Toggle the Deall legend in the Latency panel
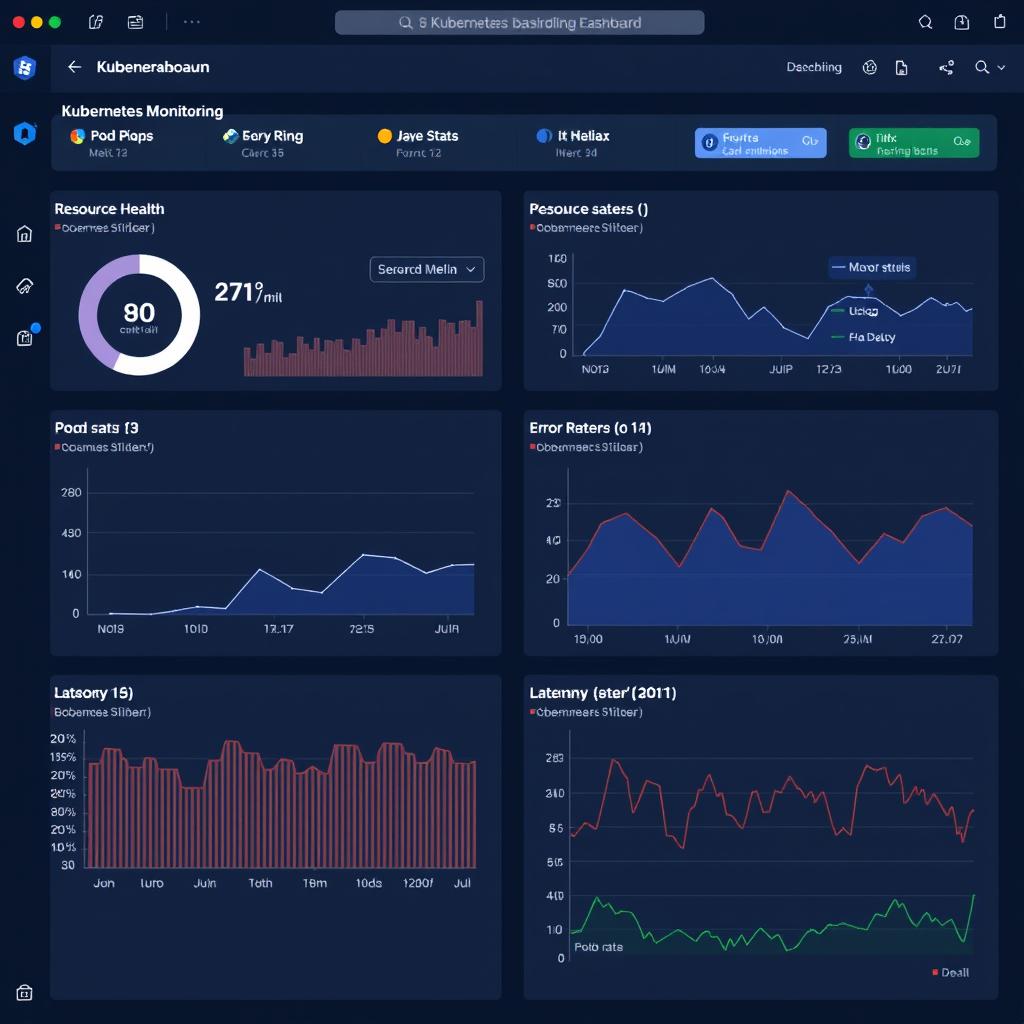The width and height of the screenshot is (1024, 1024). (948, 972)
